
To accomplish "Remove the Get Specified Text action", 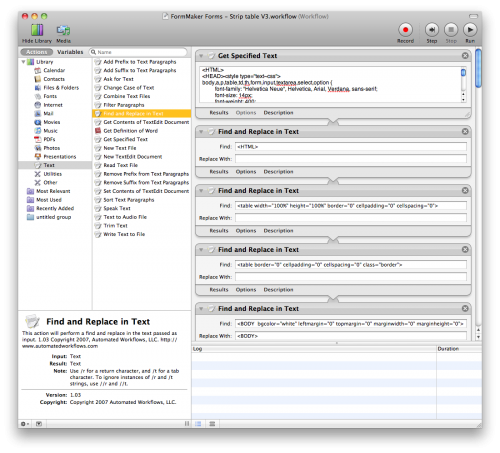I will tap(465, 56).
